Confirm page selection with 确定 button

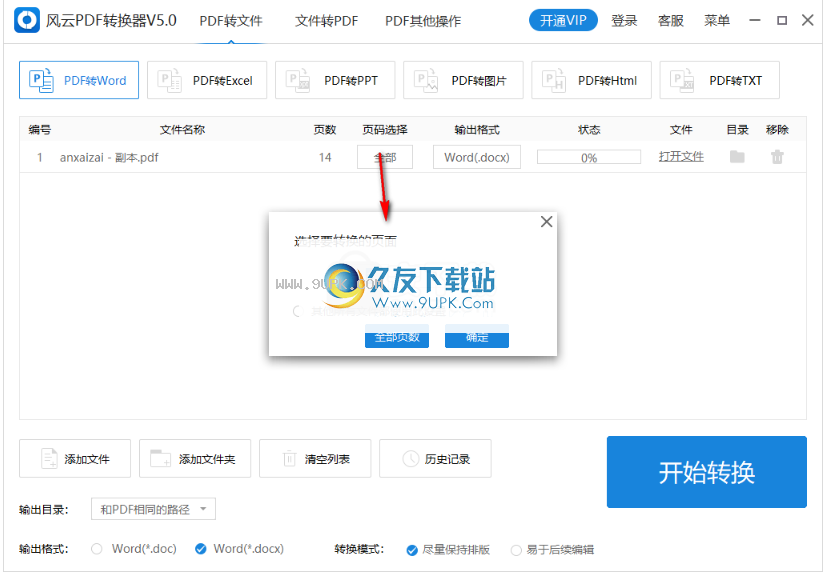(x=477, y=336)
